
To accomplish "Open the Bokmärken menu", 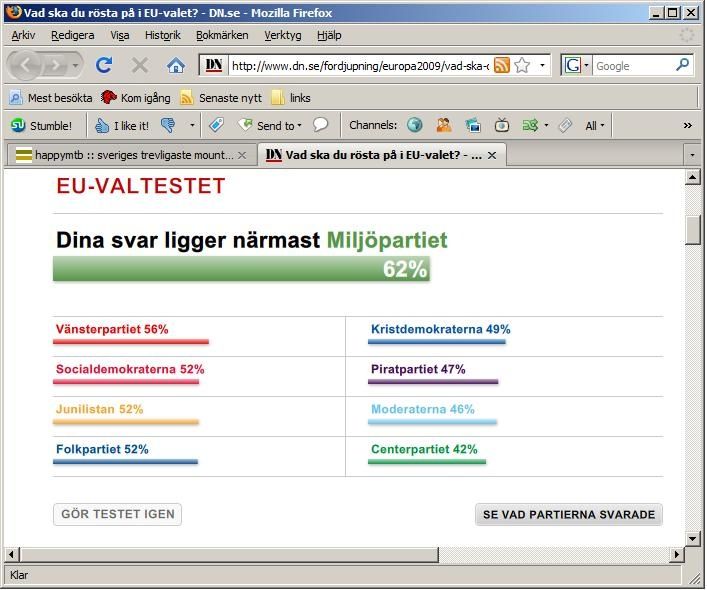I will [222, 35].
